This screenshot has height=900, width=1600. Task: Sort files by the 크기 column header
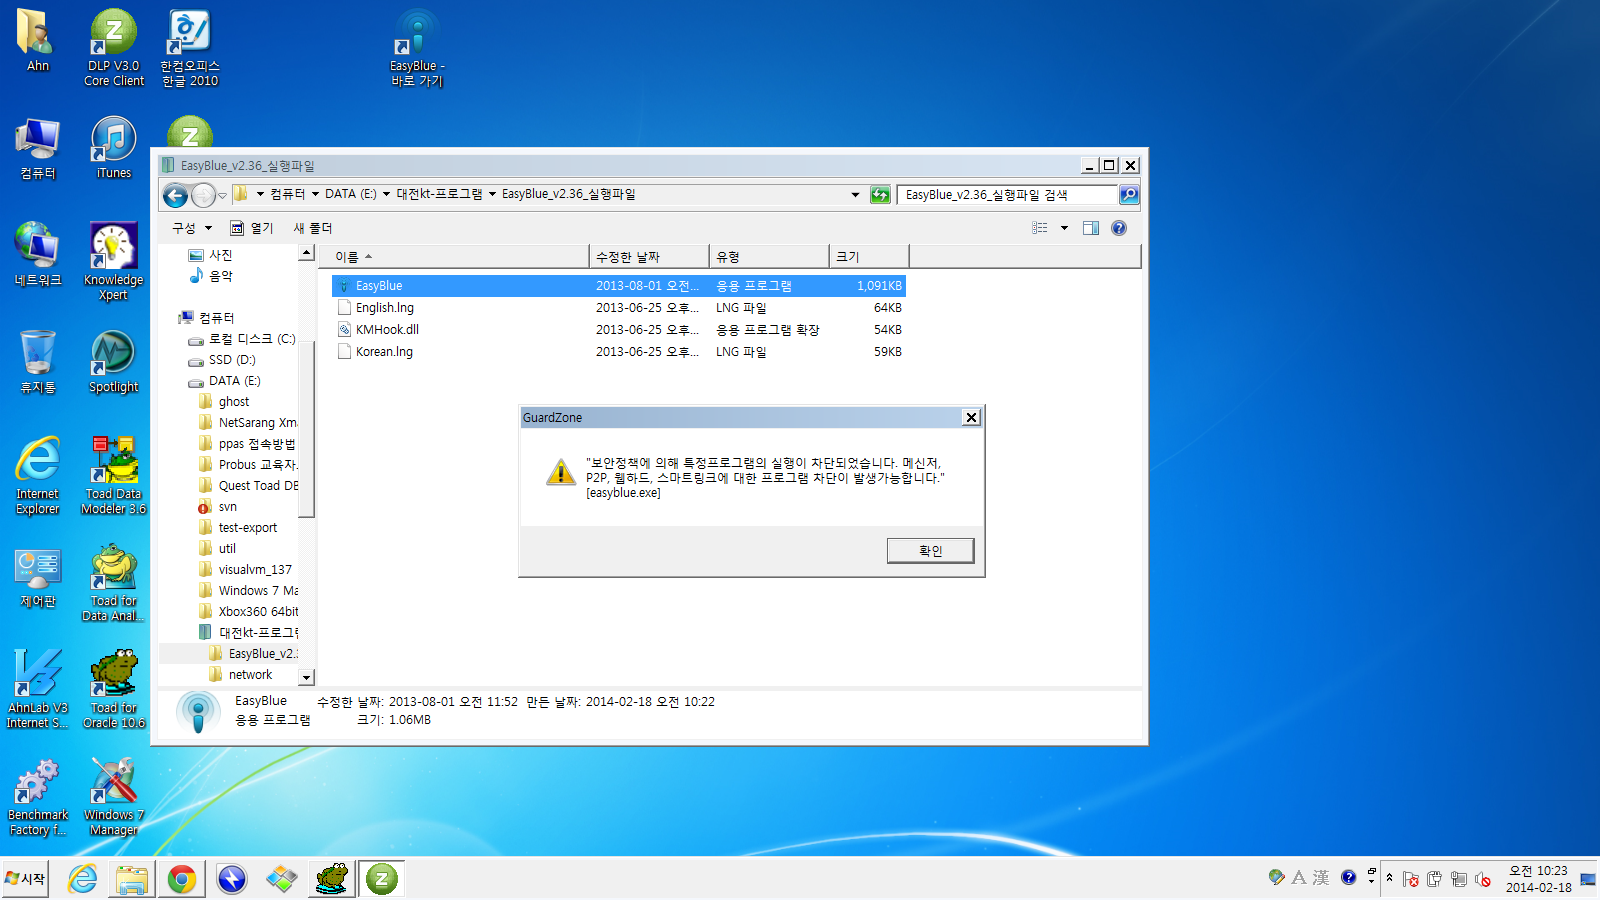point(869,257)
